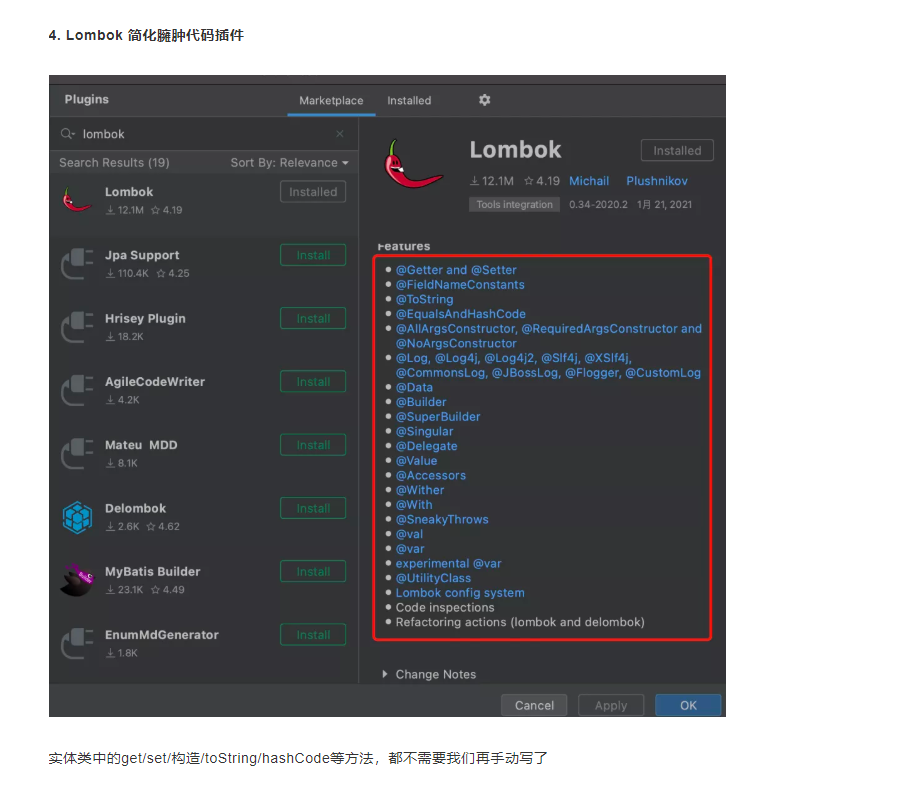Open the @ToString link
The height and width of the screenshot is (789, 924).
pyautogui.click(x=424, y=299)
